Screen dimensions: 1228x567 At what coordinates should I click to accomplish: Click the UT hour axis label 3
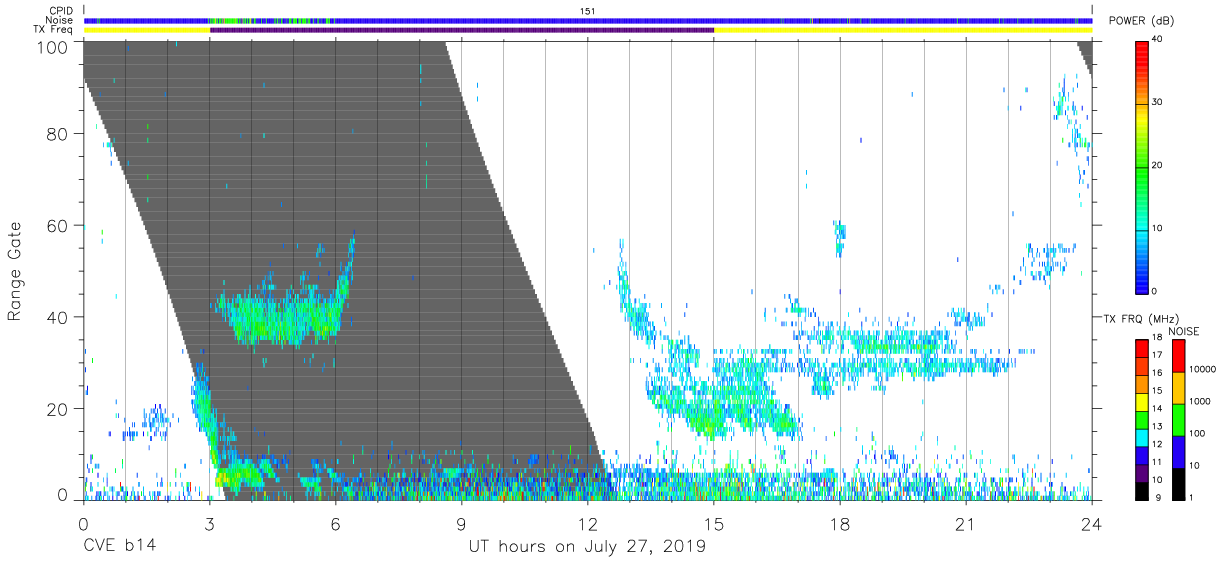(x=209, y=523)
